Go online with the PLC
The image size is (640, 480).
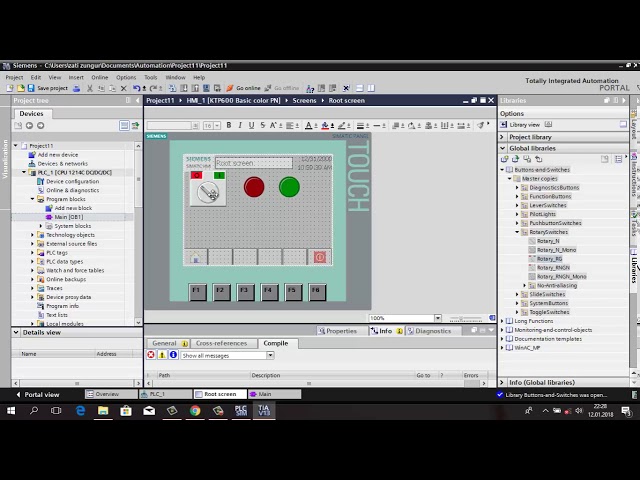point(243,88)
